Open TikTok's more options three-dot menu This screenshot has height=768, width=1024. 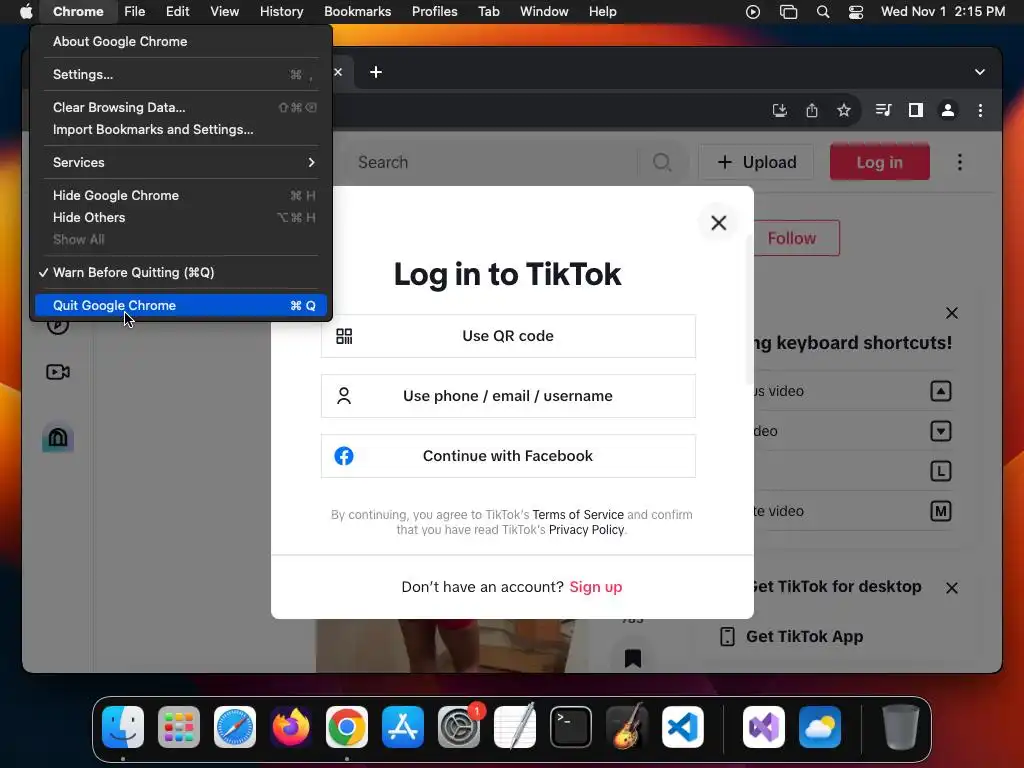coord(959,162)
